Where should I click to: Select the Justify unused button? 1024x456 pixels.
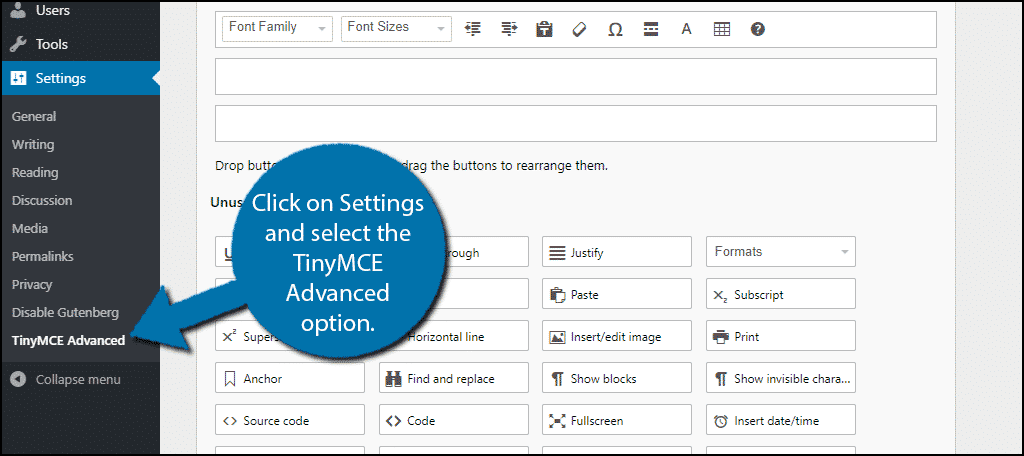pyautogui.click(x=616, y=252)
